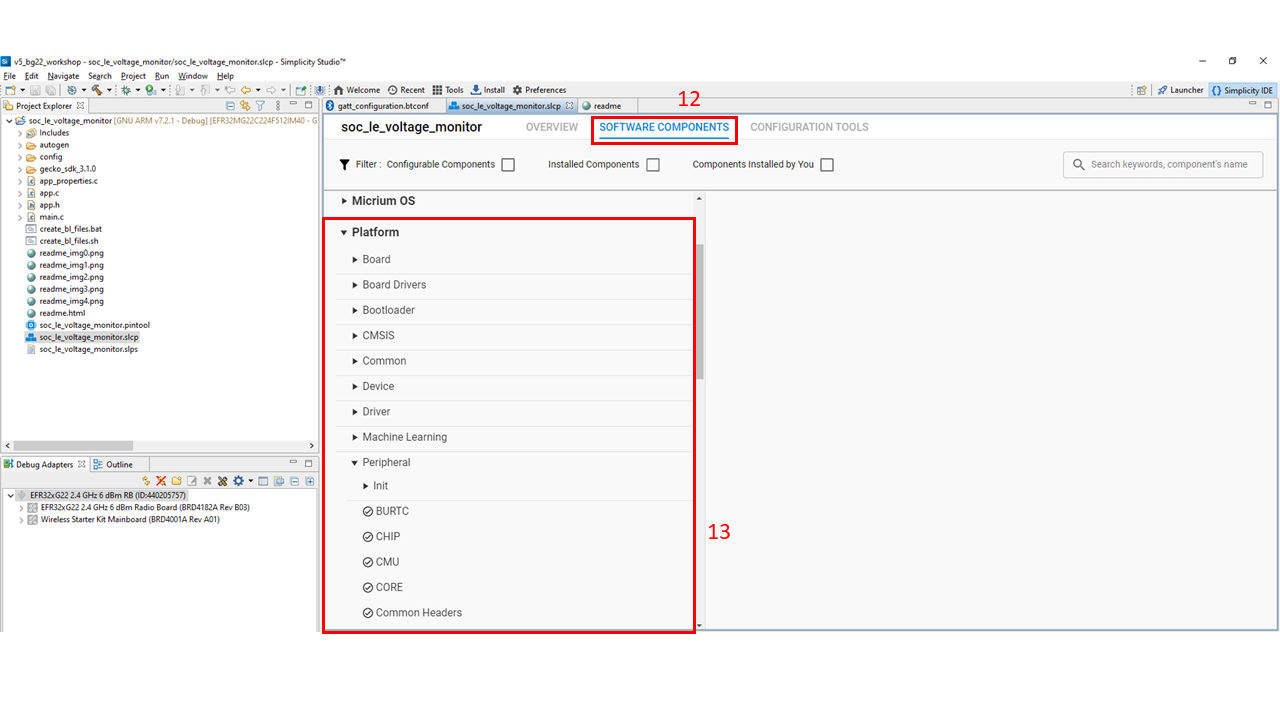Select create_bl_files.bat file
This screenshot has width=1280, height=720.
coord(70,229)
